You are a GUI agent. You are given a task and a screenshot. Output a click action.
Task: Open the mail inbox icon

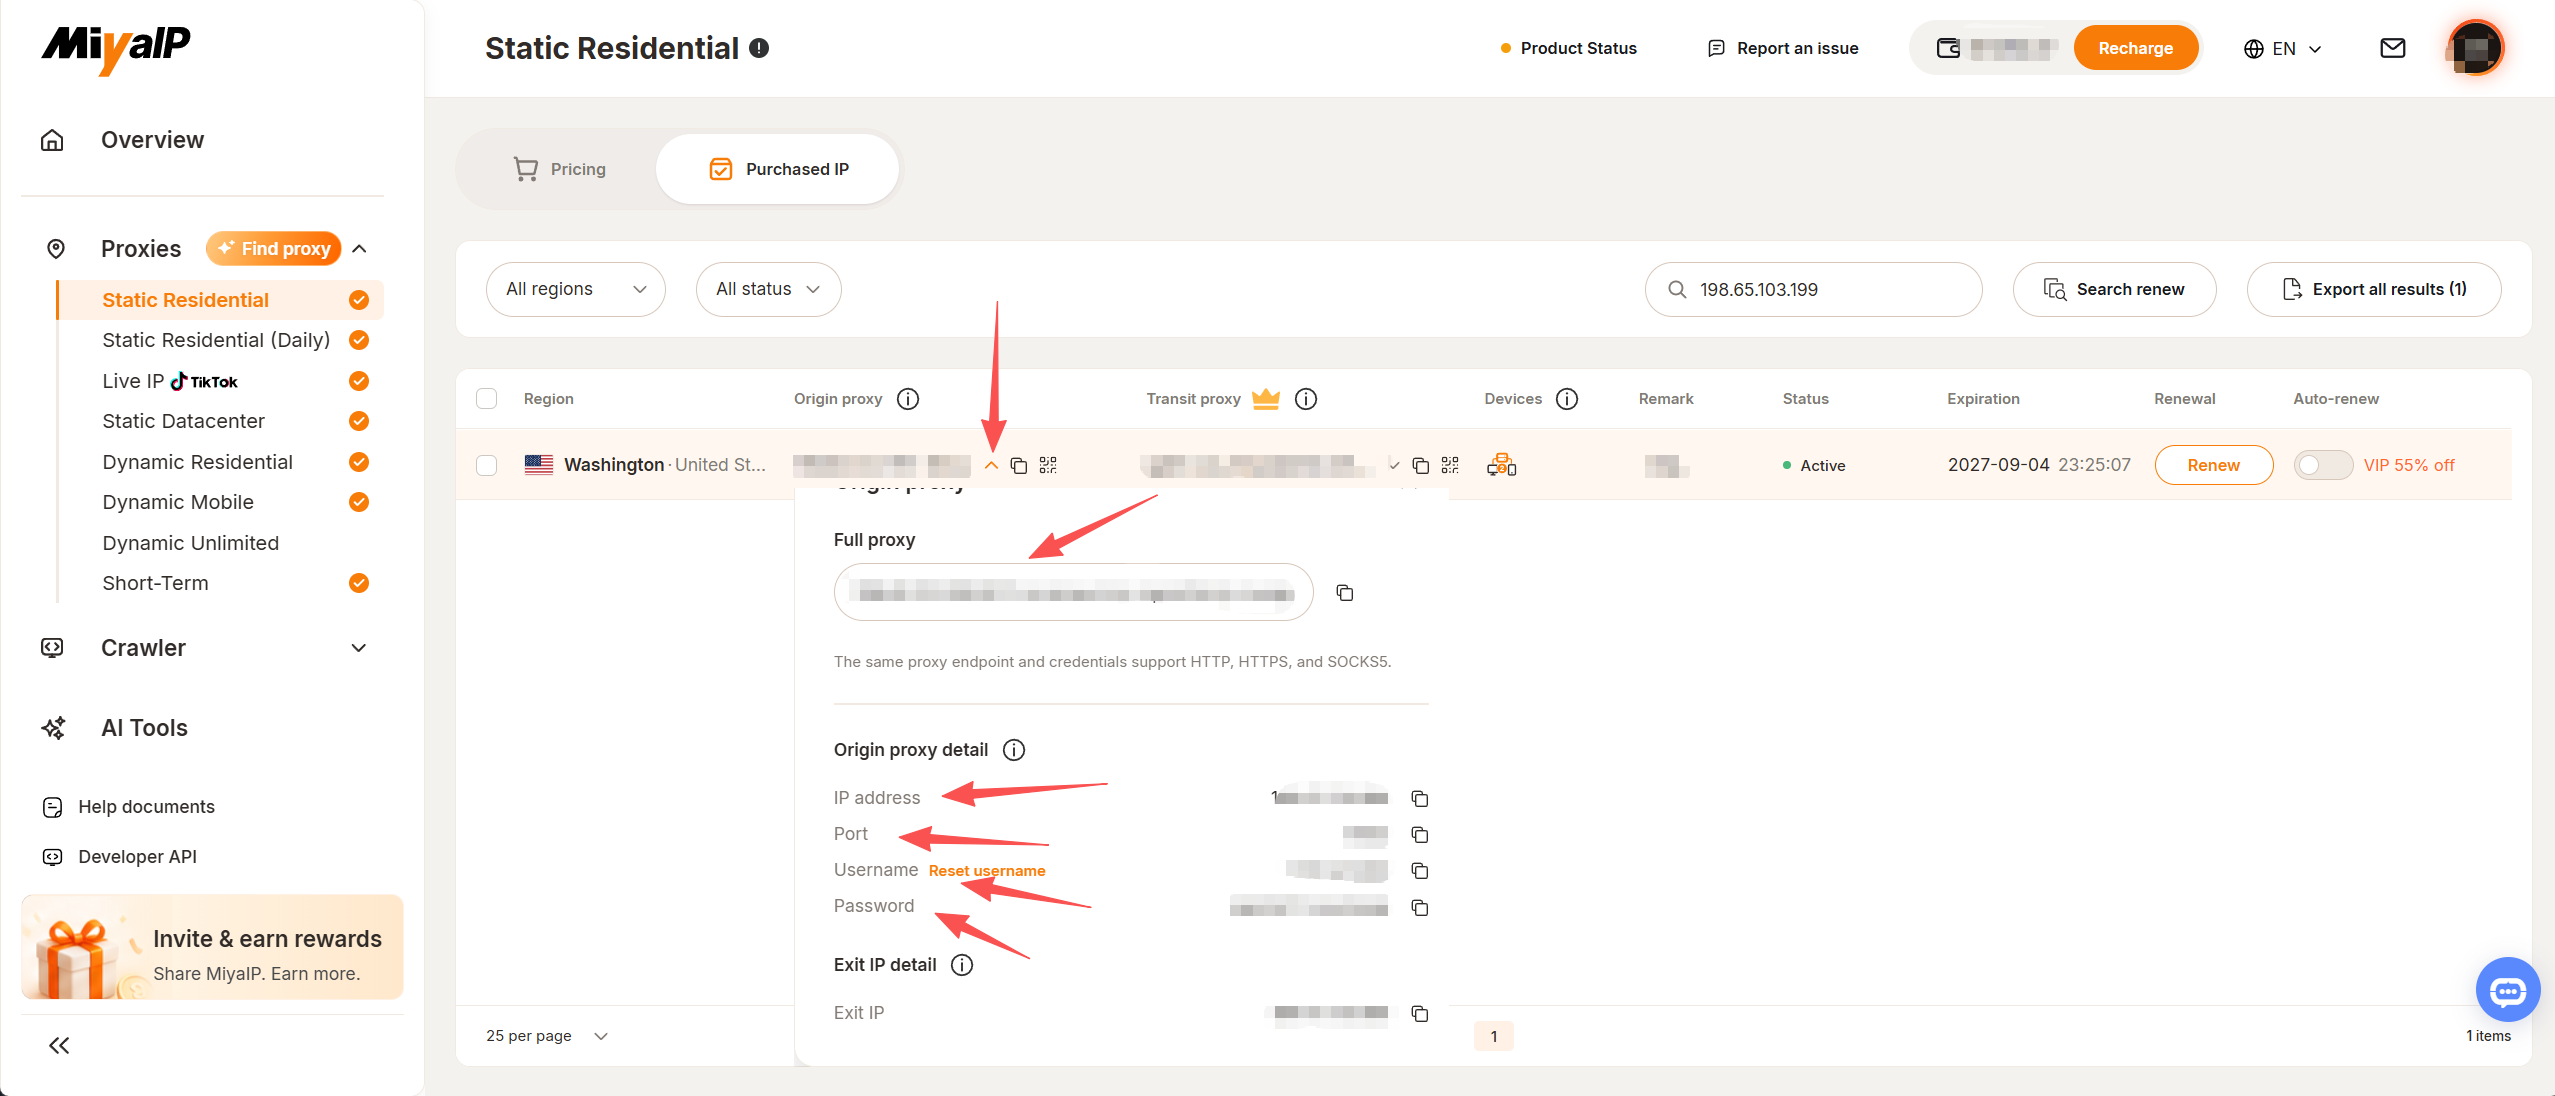tap(2393, 48)
